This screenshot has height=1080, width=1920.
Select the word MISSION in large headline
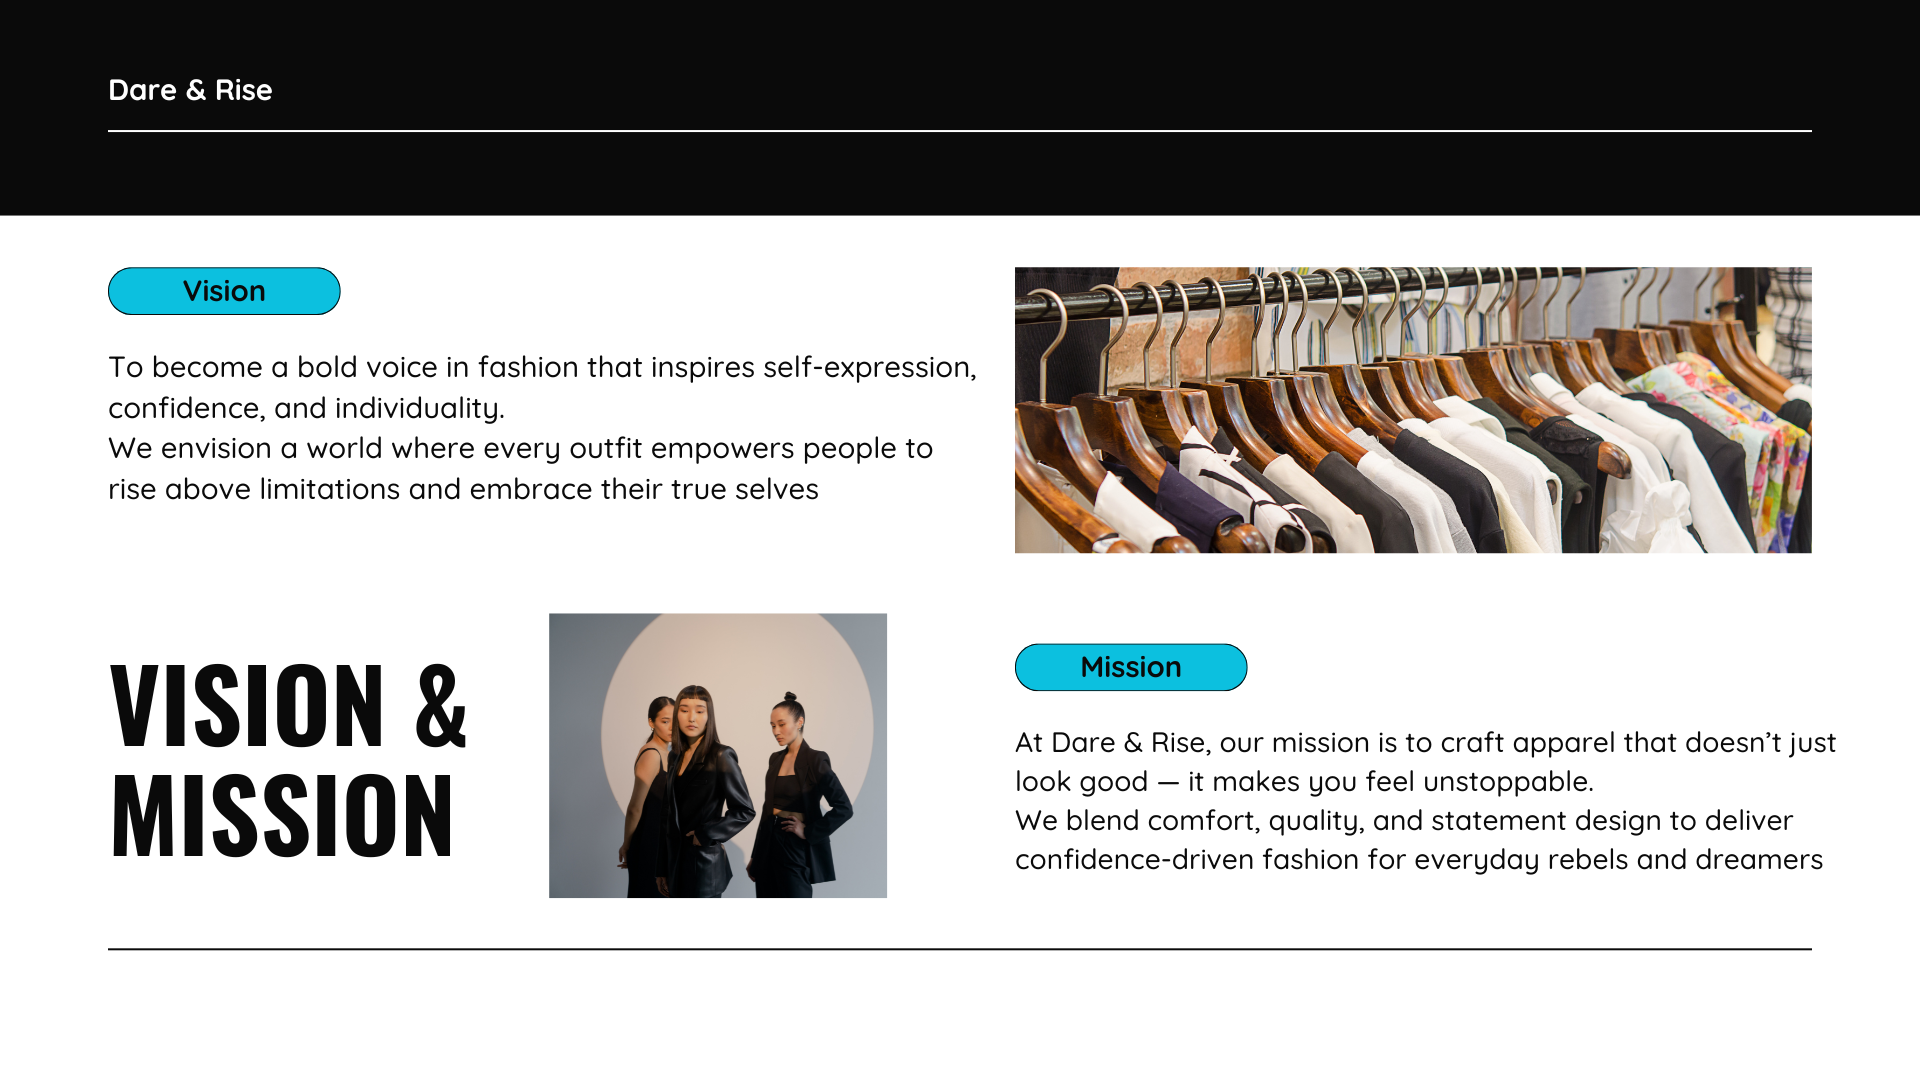(282, 816)
